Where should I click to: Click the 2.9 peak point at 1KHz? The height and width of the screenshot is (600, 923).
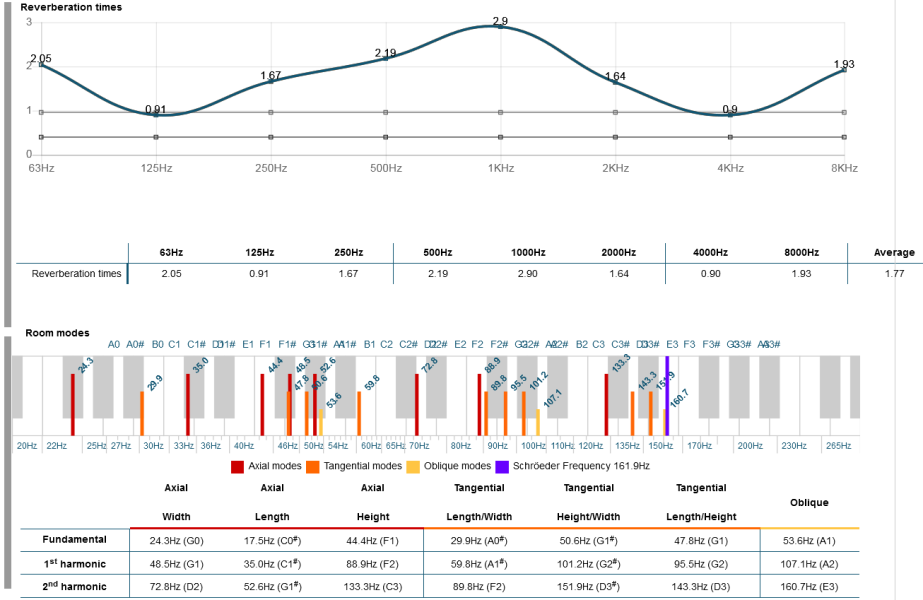click(500, 27)
